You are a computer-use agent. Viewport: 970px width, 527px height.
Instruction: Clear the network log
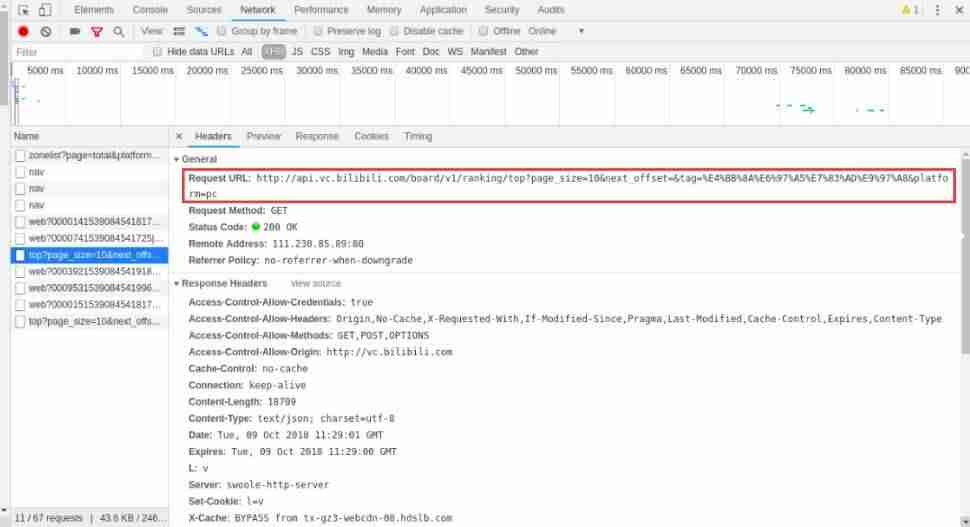tap(46, 31)
